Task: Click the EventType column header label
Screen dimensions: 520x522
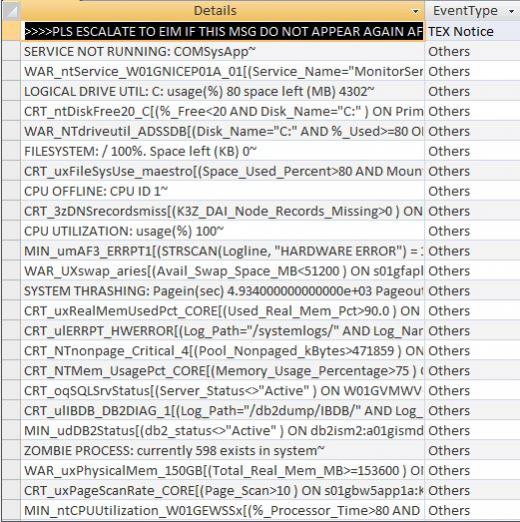Action: [465, 11]
